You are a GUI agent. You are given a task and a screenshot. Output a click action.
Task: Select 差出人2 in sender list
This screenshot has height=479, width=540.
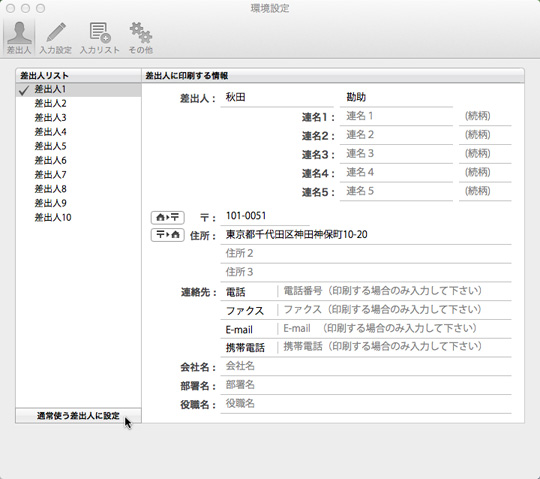coord(79,103)
